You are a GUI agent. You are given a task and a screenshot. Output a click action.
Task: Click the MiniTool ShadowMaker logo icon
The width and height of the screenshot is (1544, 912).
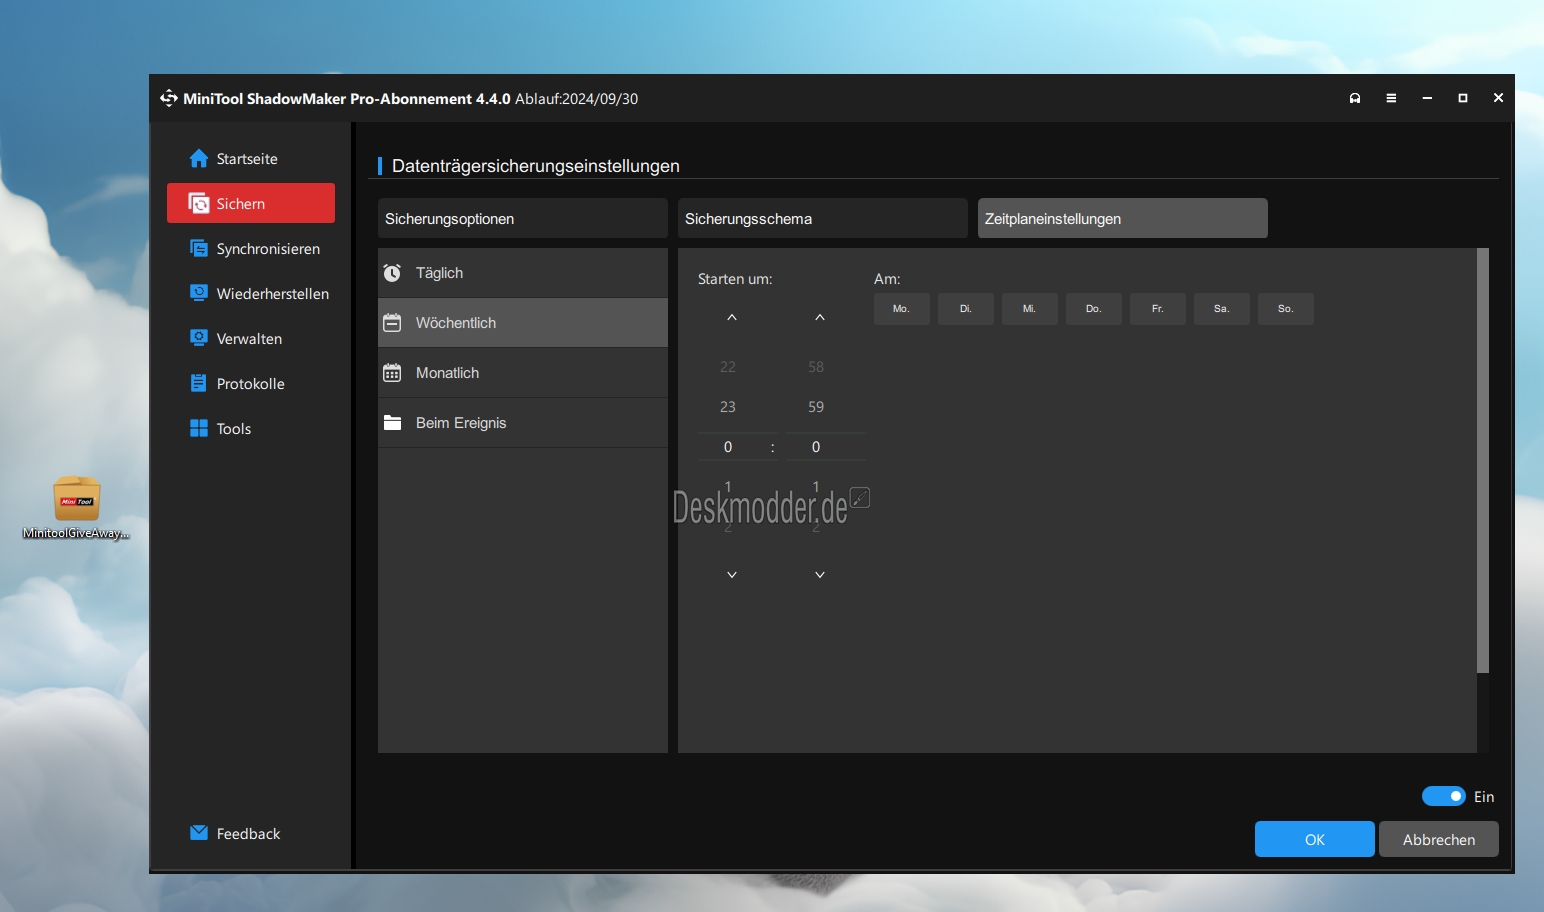point(169,98)
